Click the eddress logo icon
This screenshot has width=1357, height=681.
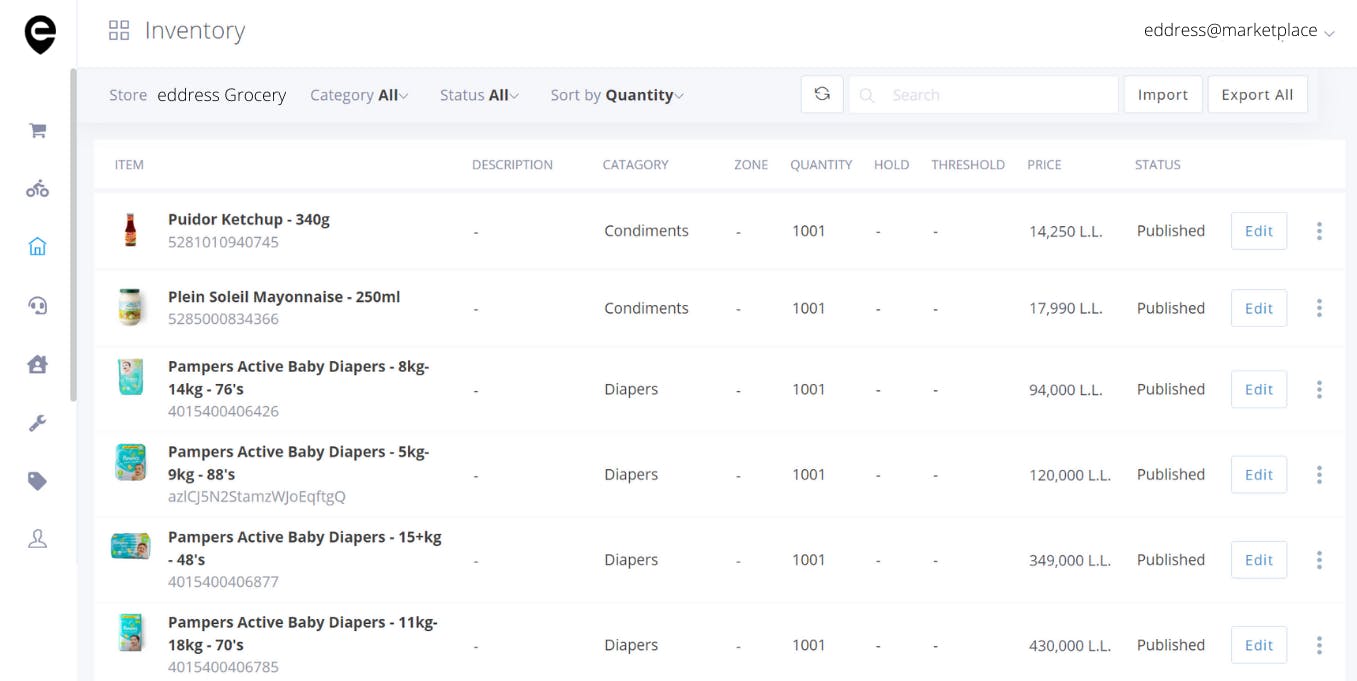click(x=40, y=34)
